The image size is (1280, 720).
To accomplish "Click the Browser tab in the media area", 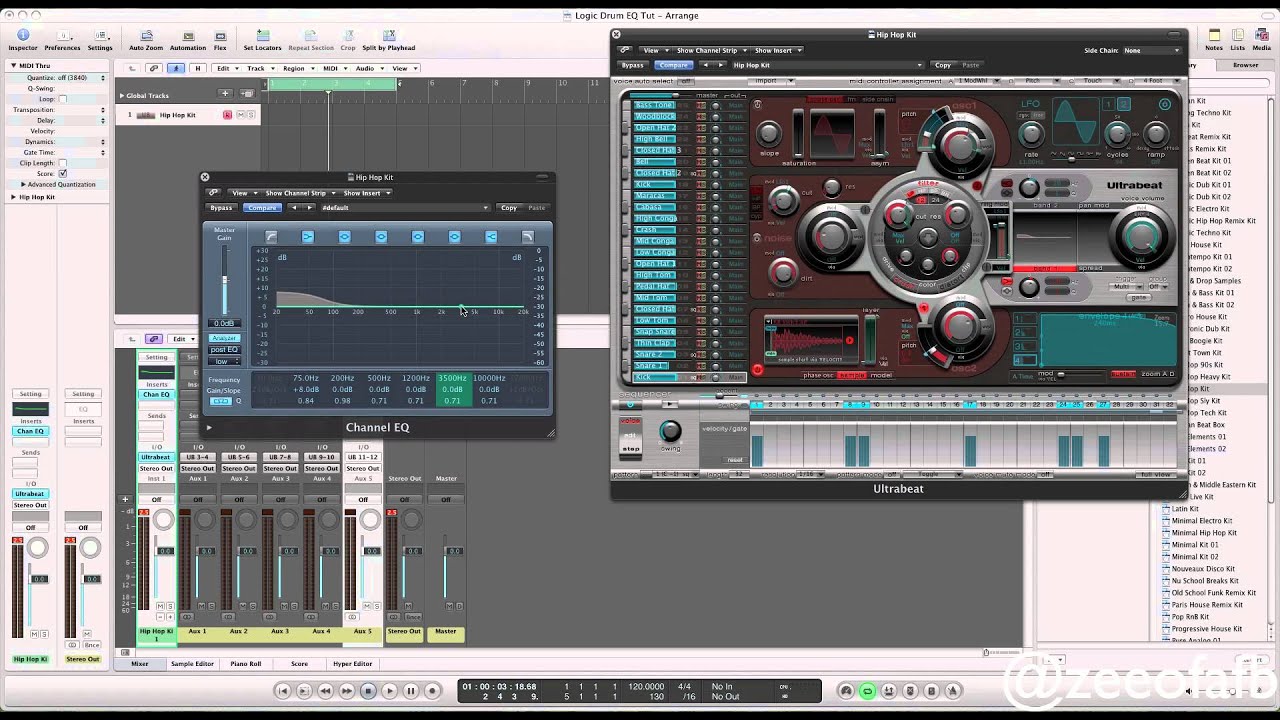I will coord(1245,65).
